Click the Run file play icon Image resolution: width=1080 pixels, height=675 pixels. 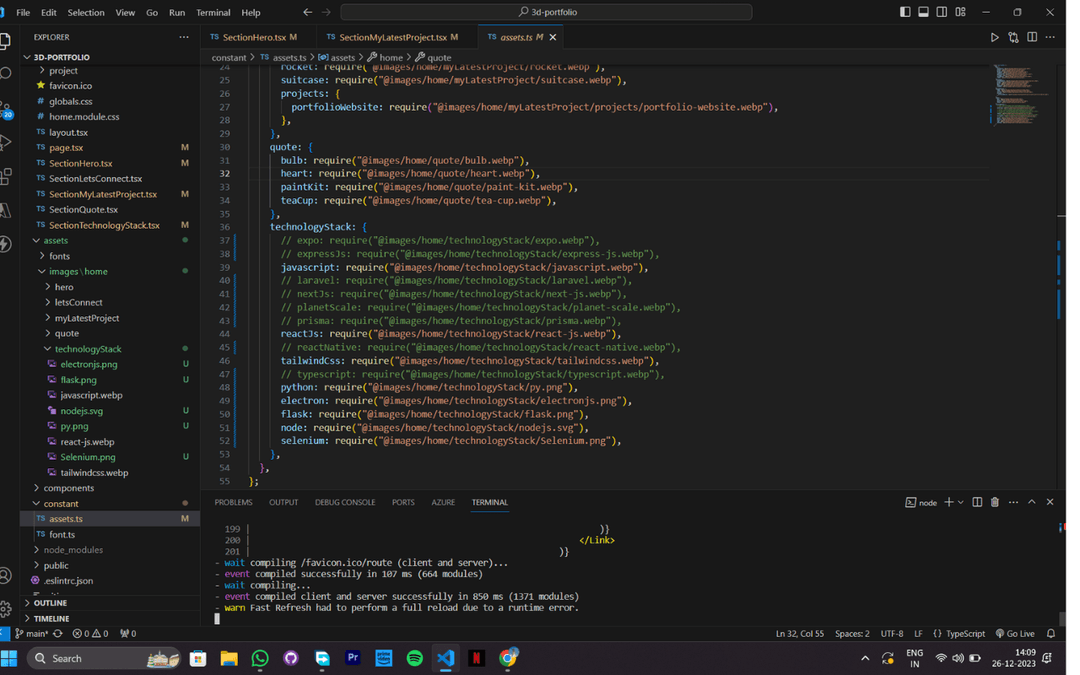pyautogui.click(x=994, y=37)
